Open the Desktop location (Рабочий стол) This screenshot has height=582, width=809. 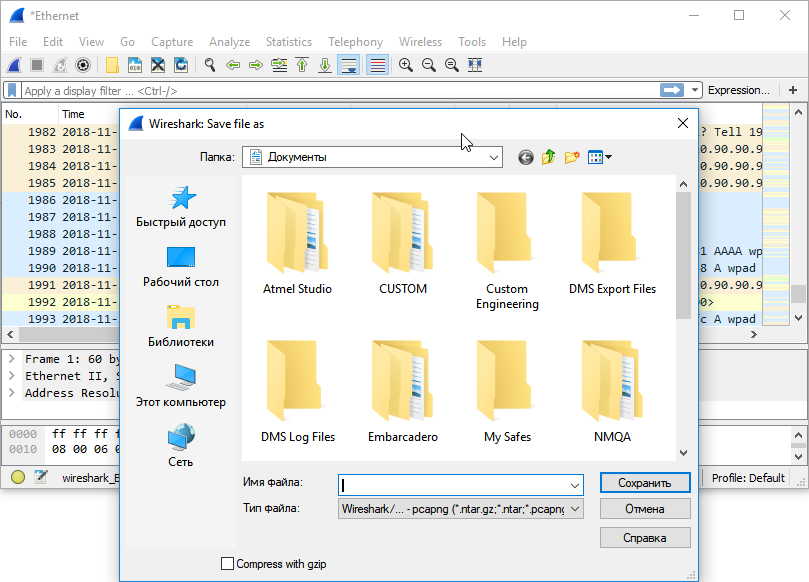181,267
